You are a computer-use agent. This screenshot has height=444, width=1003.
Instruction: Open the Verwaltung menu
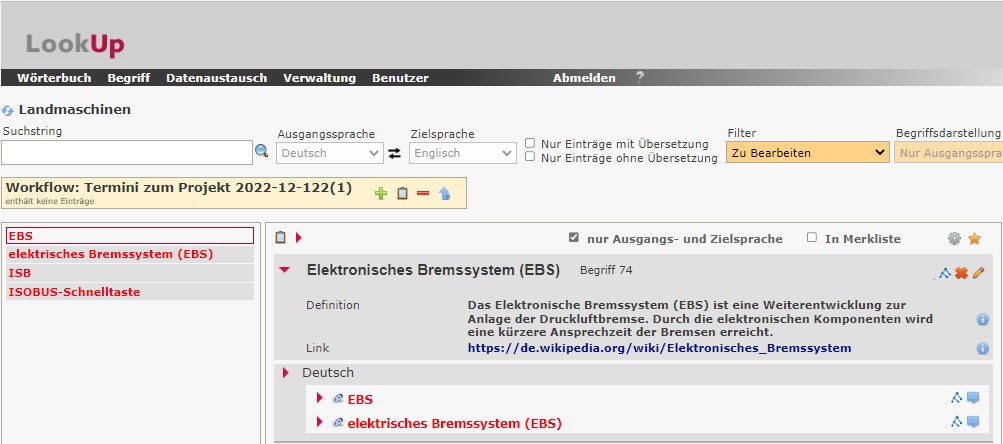[x=319, y=78]
